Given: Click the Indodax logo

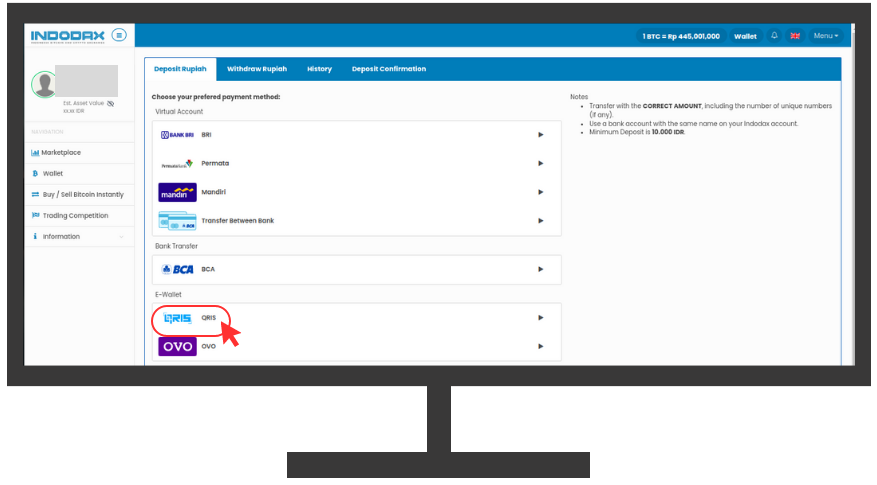Looking at the screenshot, I should point(67,36).
